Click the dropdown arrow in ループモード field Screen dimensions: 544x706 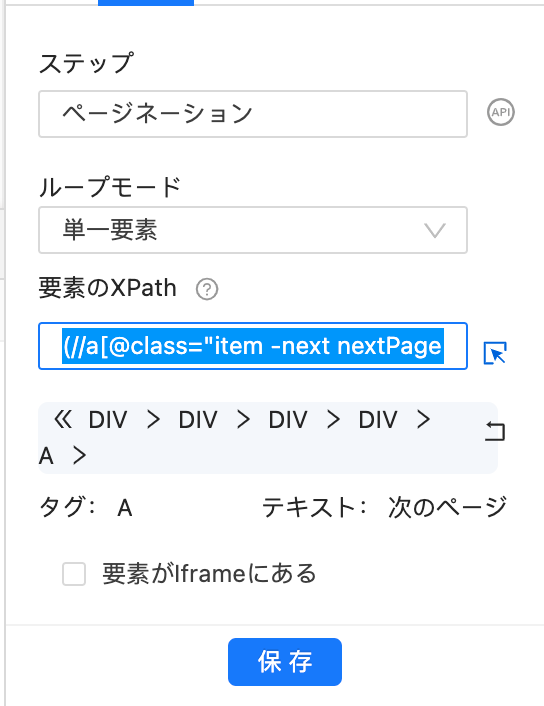[435, 231]
